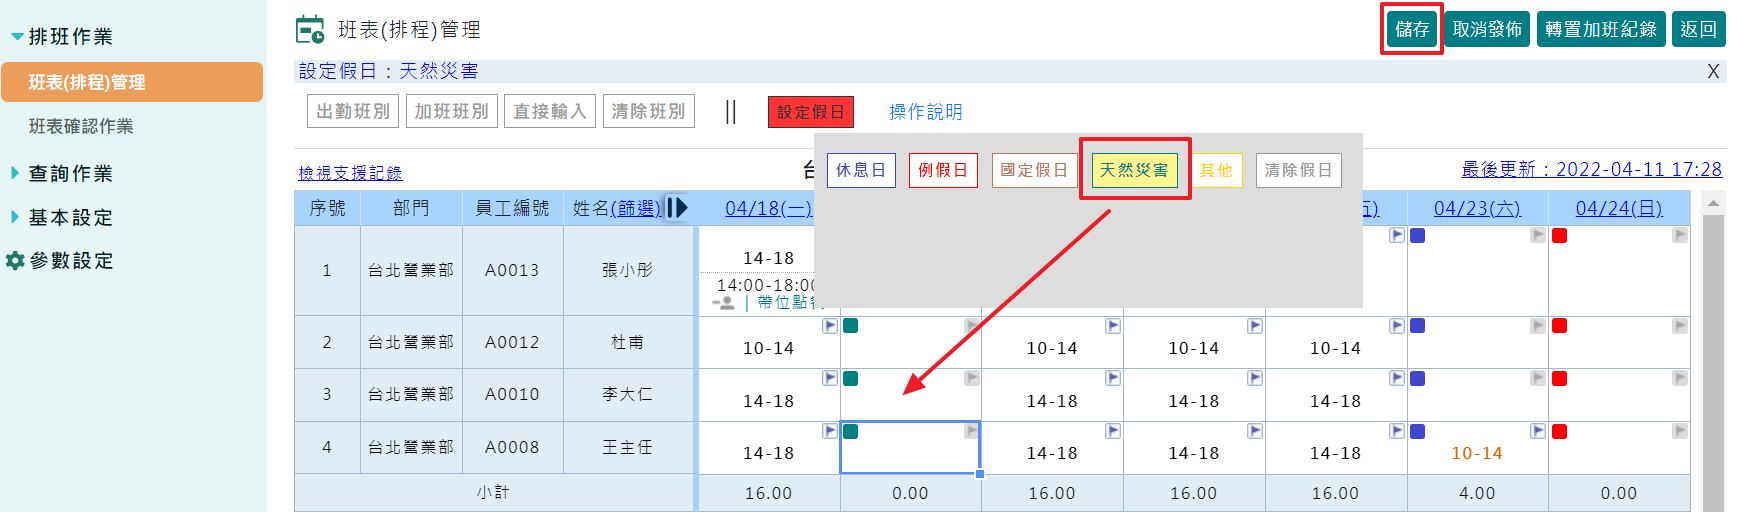Click the gray flag in 李大仁's 04/24(日) cell
The width and height of the screenshot is (1742, 512).
(1680, 378)
